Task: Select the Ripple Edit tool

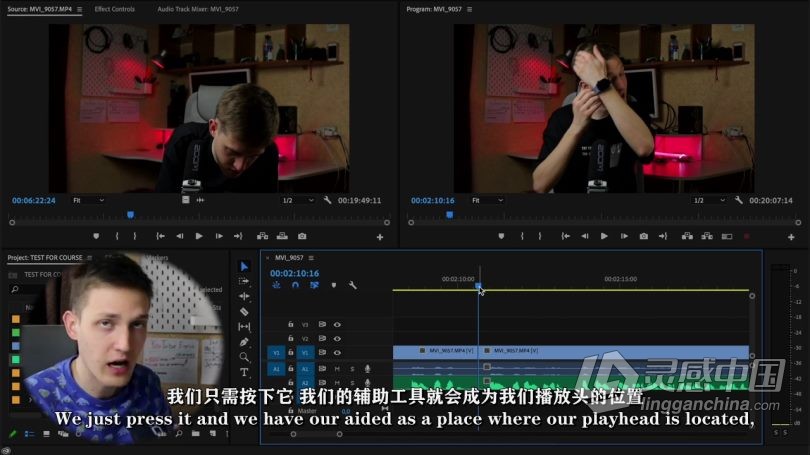Action: (x=245, y=296)
